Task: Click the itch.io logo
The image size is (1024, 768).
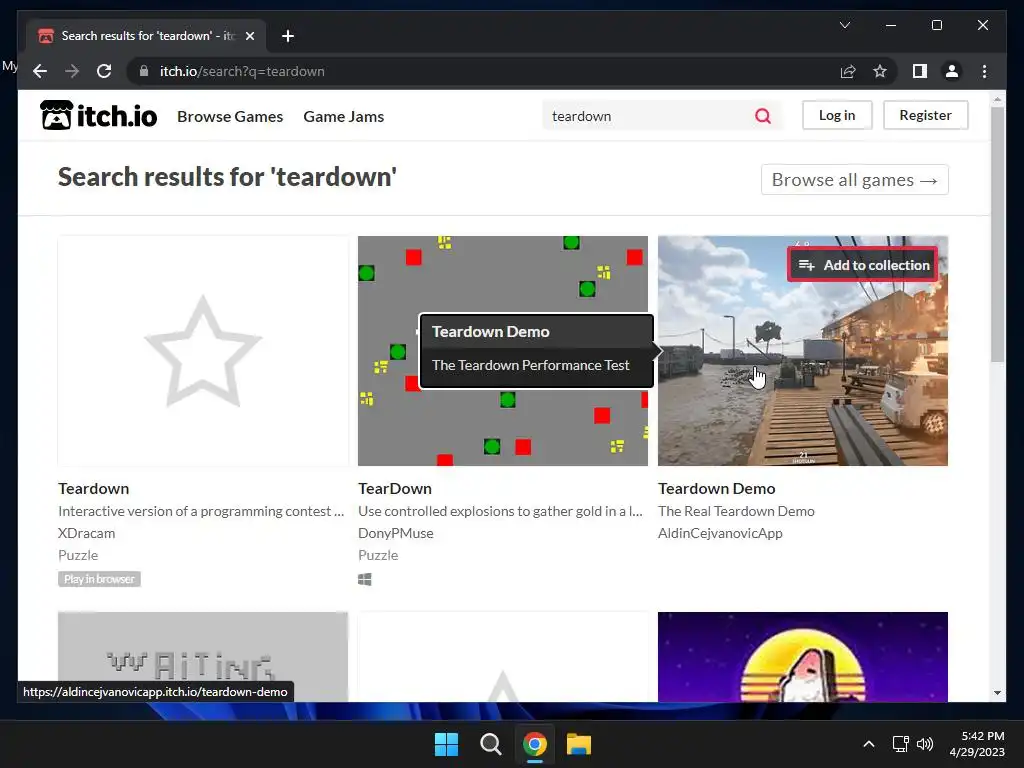Action: coord(99,116)
